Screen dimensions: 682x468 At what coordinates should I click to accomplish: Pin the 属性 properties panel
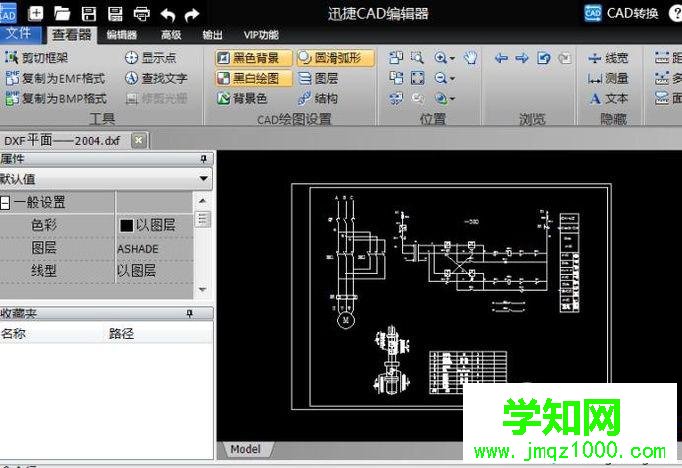[x=204, y=159]
